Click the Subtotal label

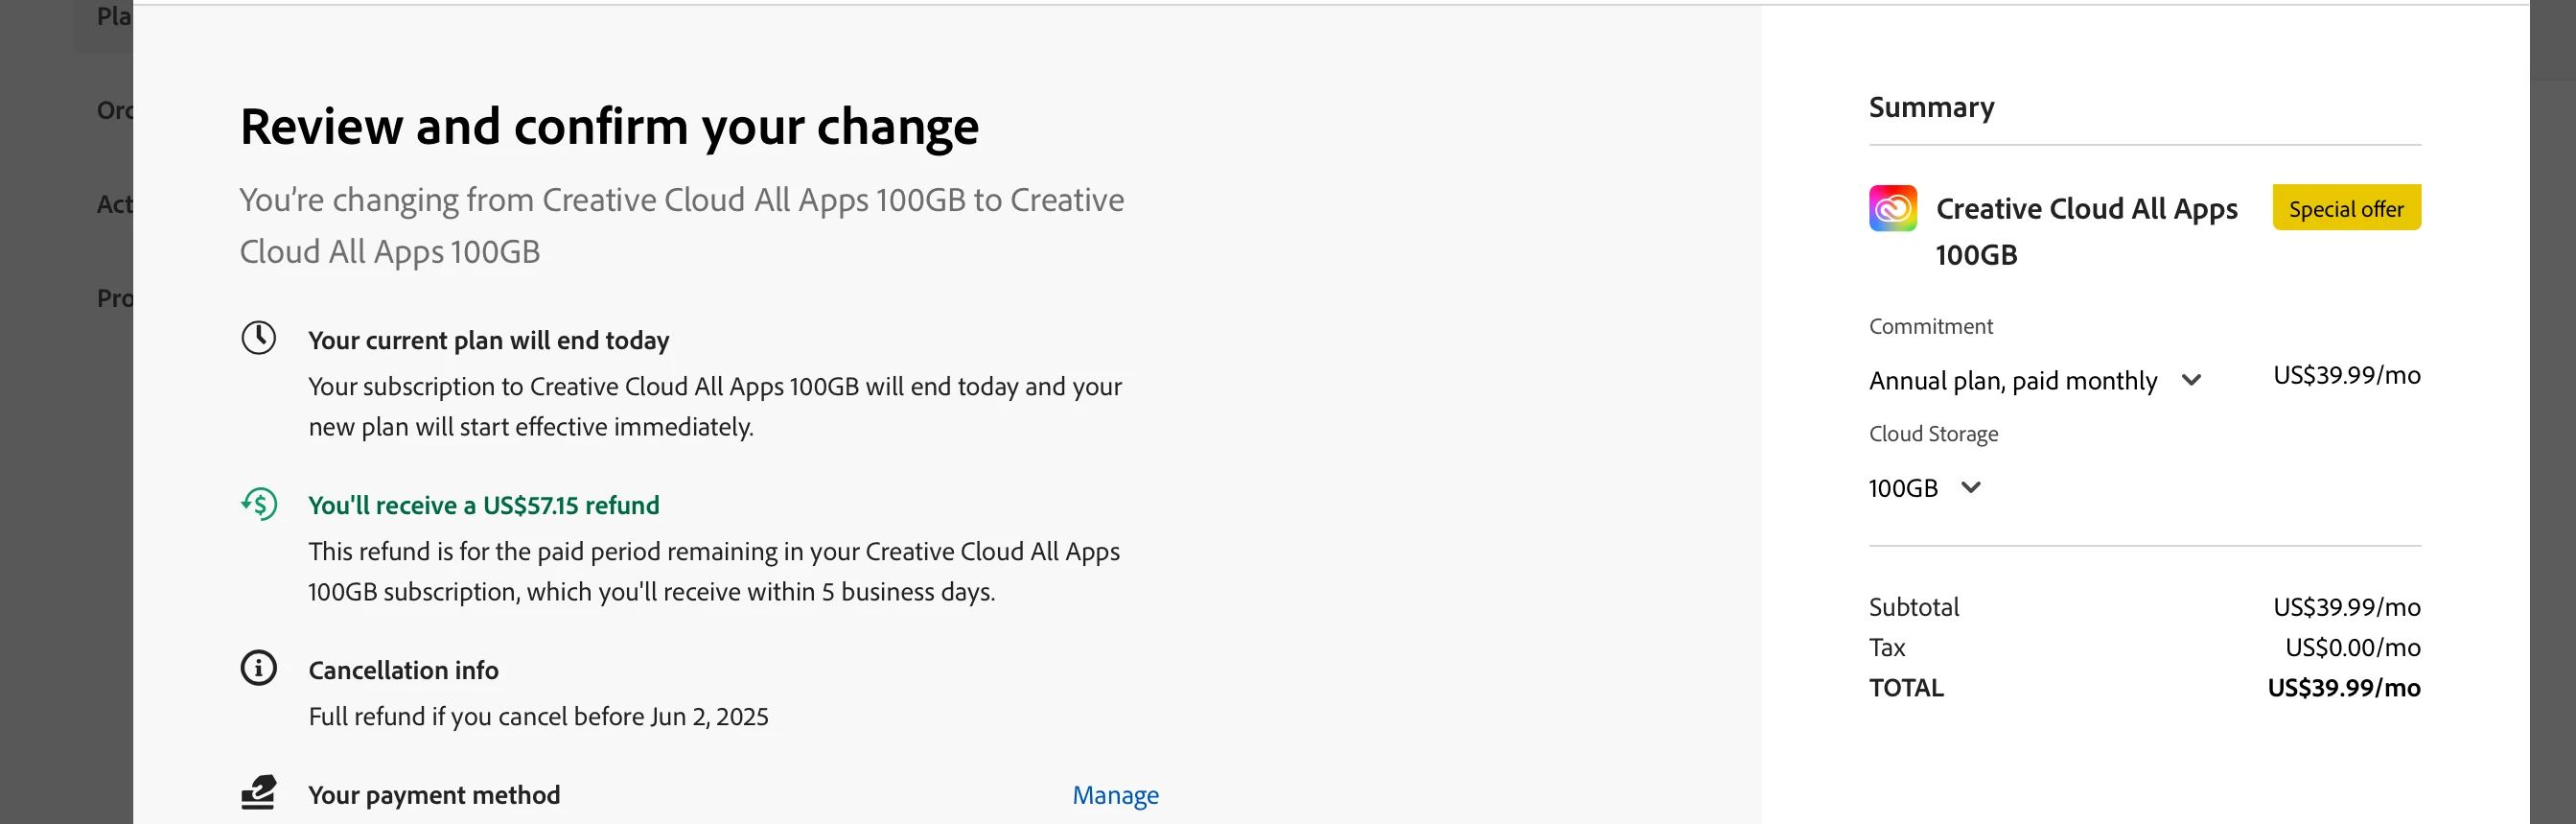click(x=1913, y=607)
